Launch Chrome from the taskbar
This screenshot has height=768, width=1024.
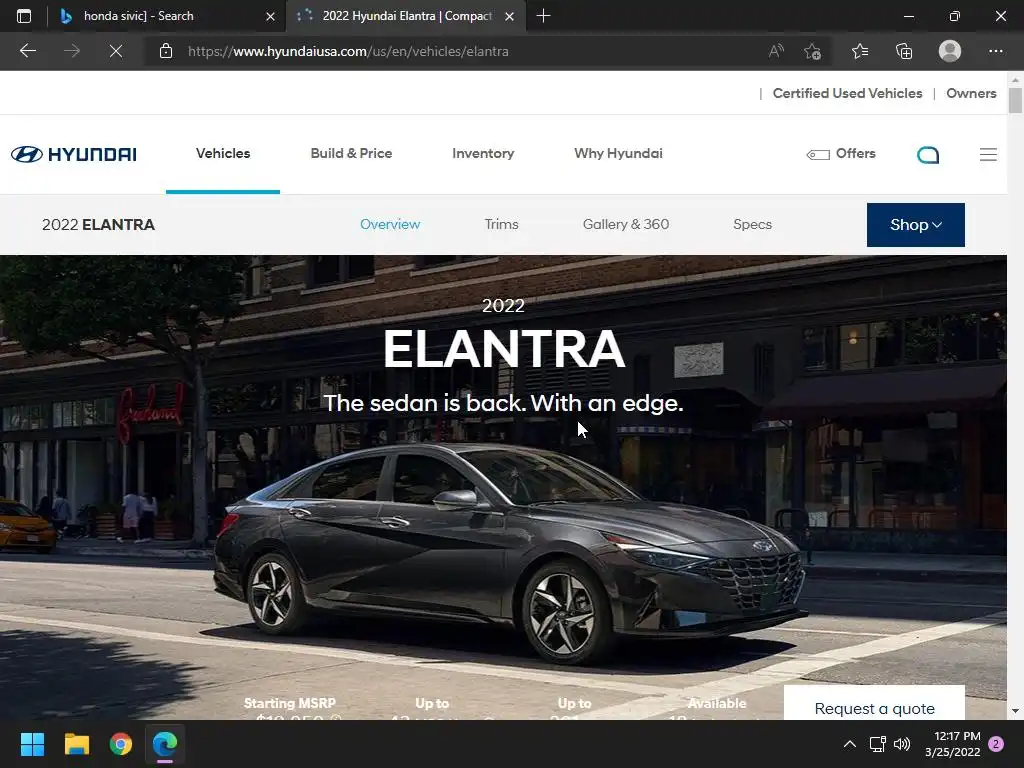pyautogui.click(x=121, y=744)
